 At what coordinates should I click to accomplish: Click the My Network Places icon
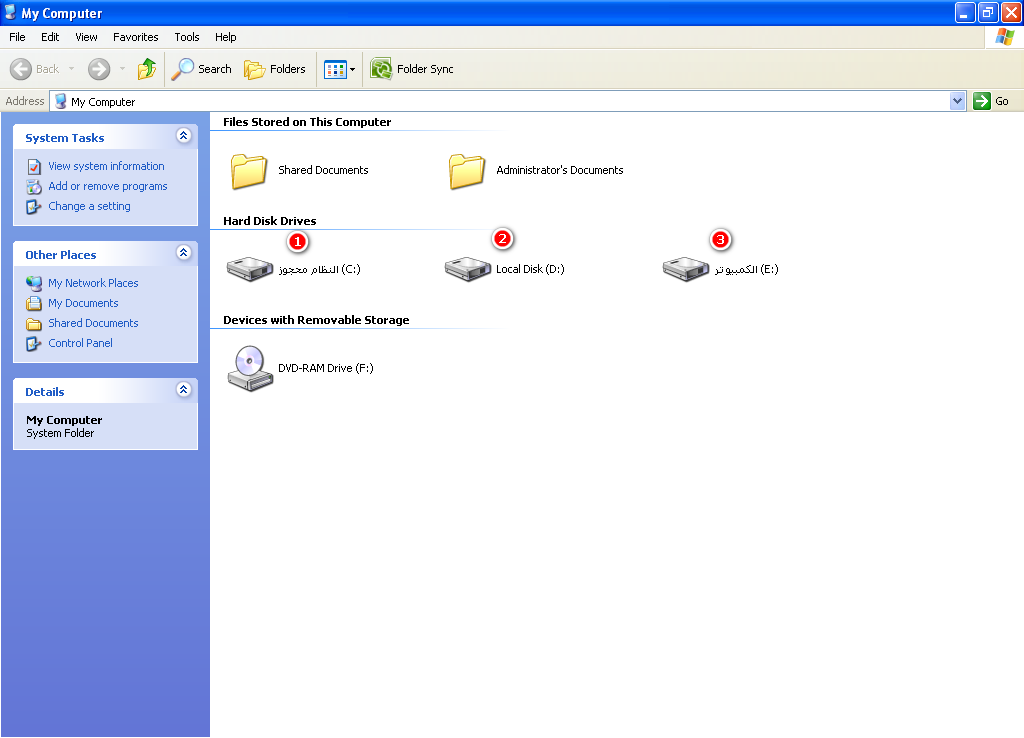coord(34,283)
